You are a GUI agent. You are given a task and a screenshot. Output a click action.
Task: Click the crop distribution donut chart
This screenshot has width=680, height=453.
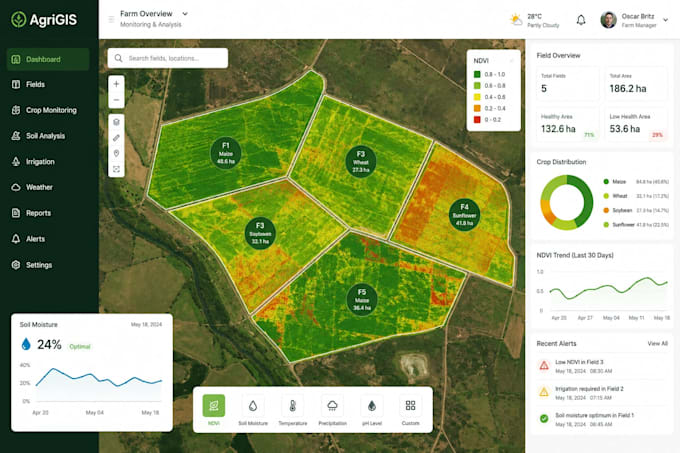click(566, 202)
